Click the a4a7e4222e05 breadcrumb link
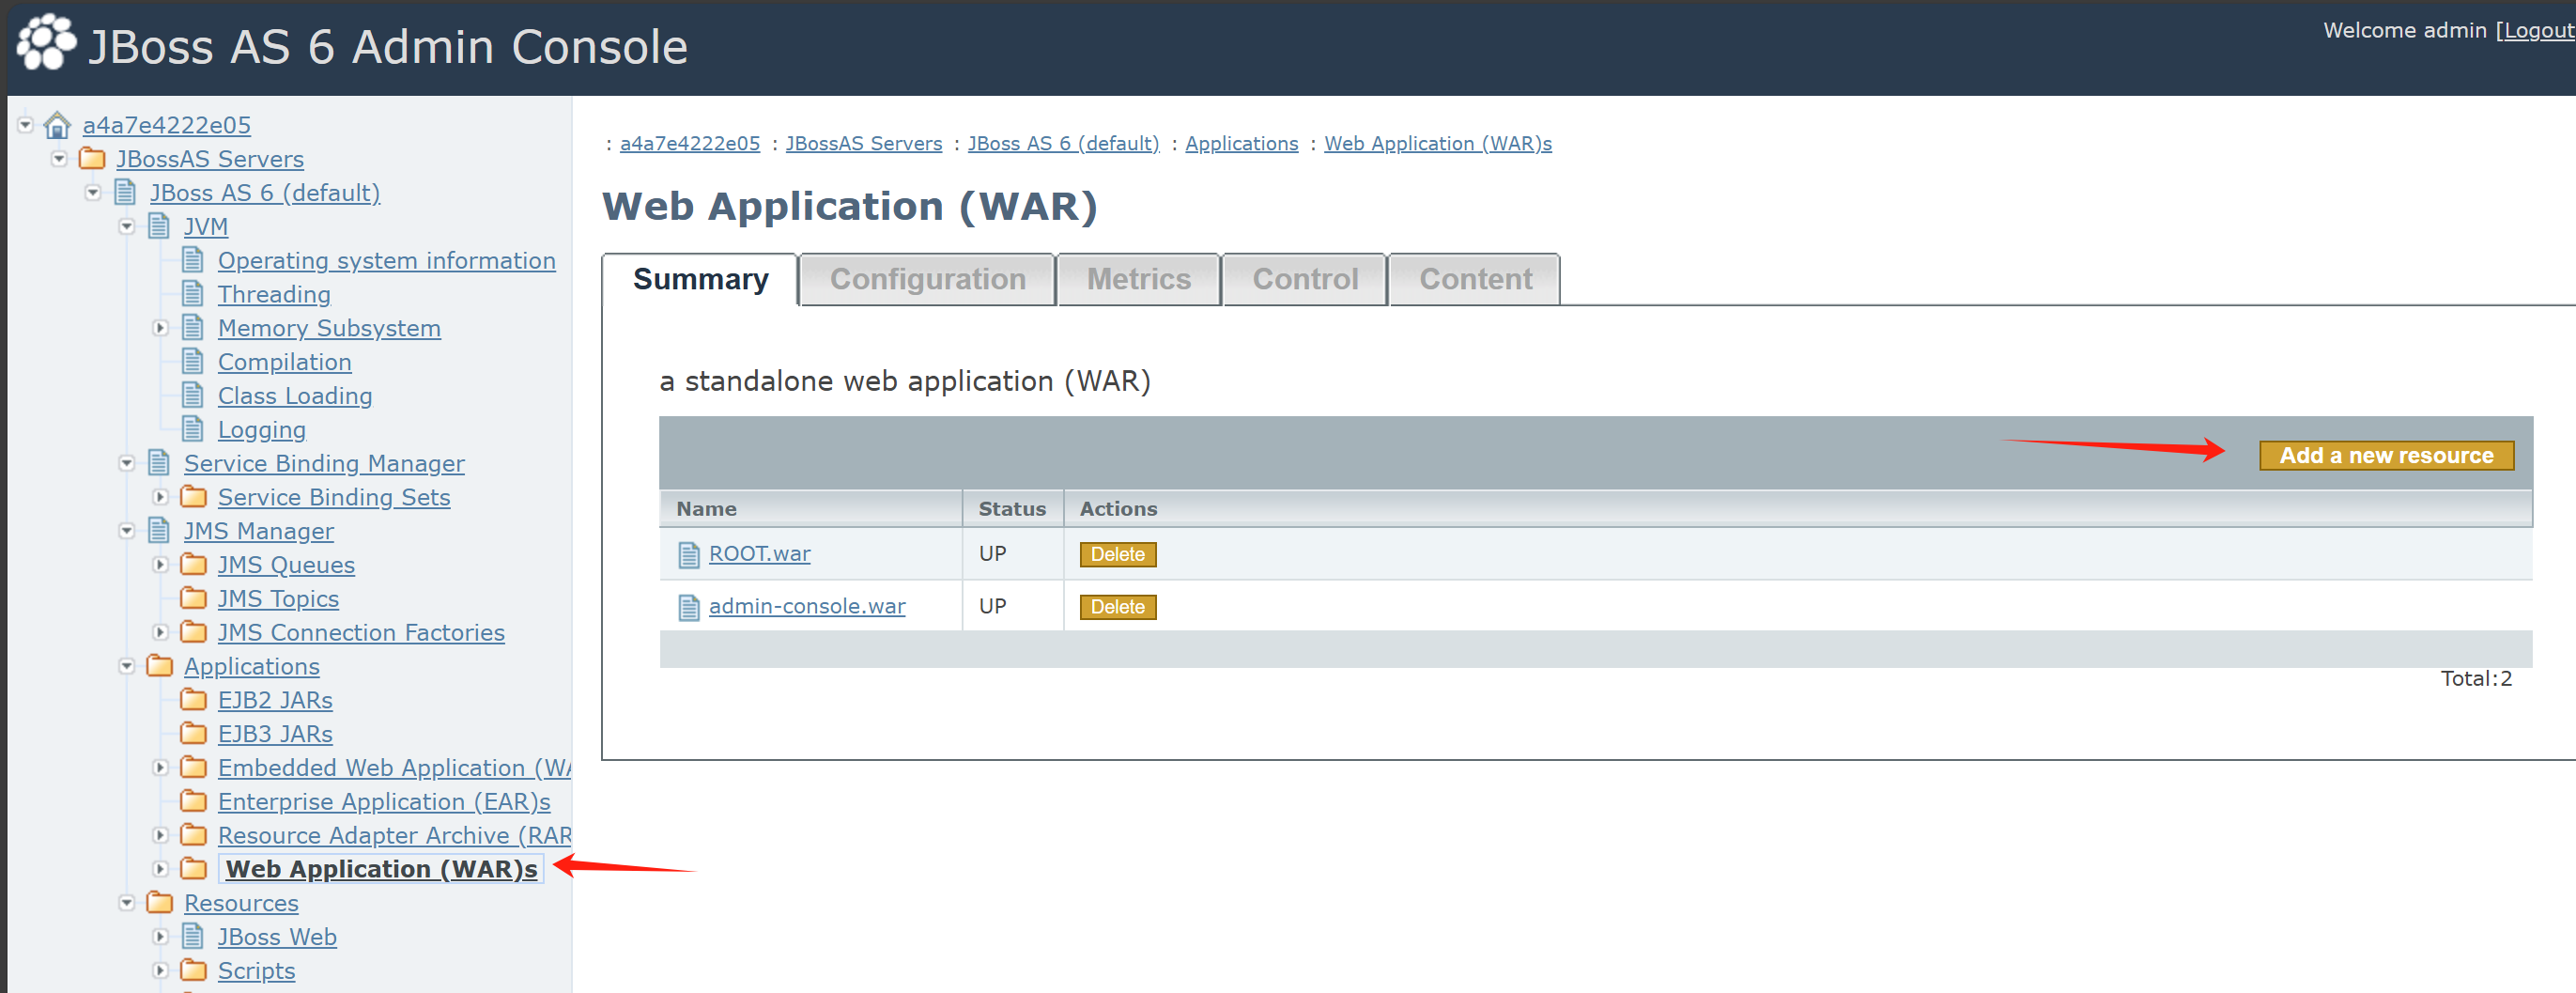 click(x=689, y=144)
